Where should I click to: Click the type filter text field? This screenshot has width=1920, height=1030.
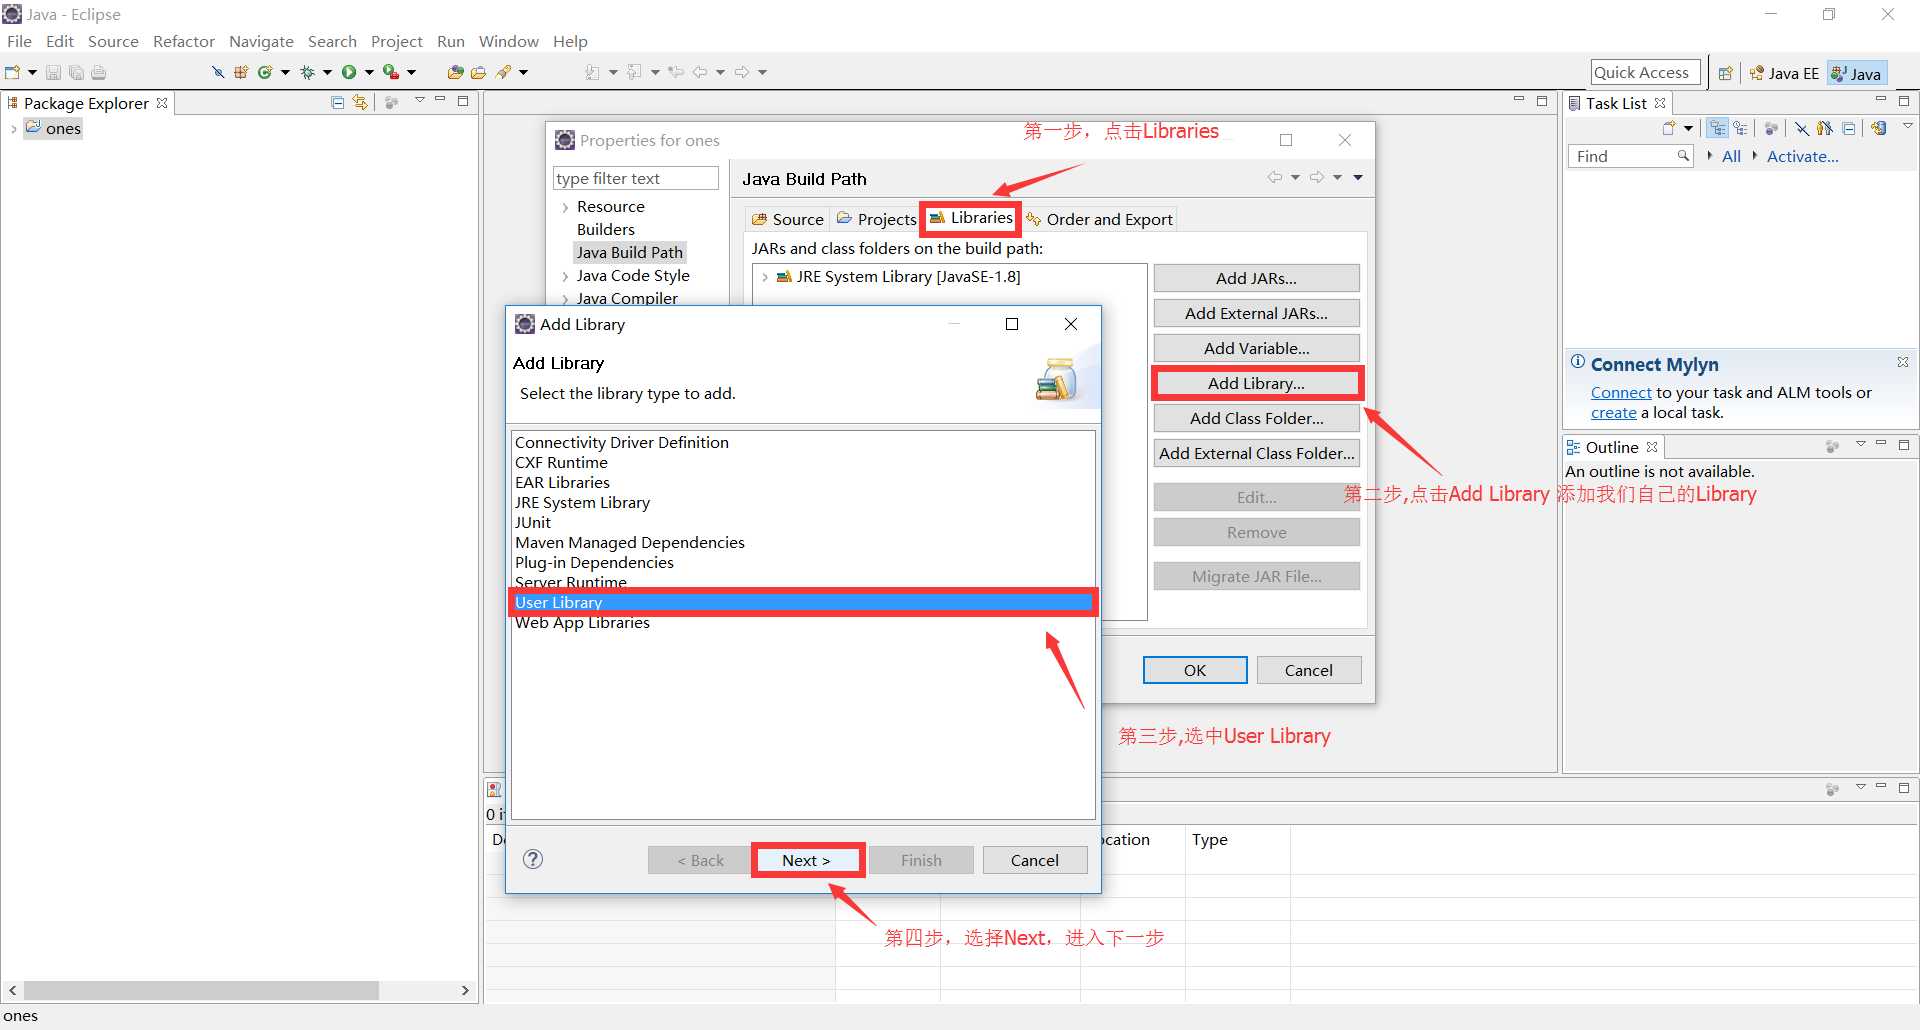click(x=635, y=178)
